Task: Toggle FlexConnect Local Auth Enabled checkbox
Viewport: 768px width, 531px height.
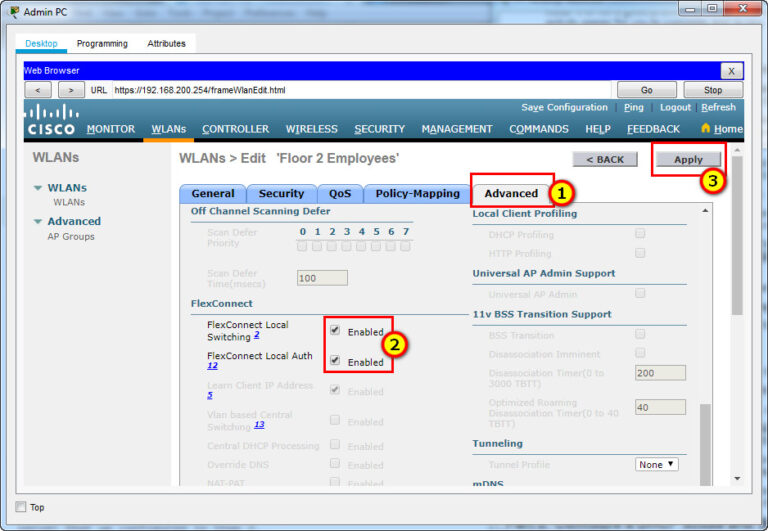Action: (x=335, y=360)
